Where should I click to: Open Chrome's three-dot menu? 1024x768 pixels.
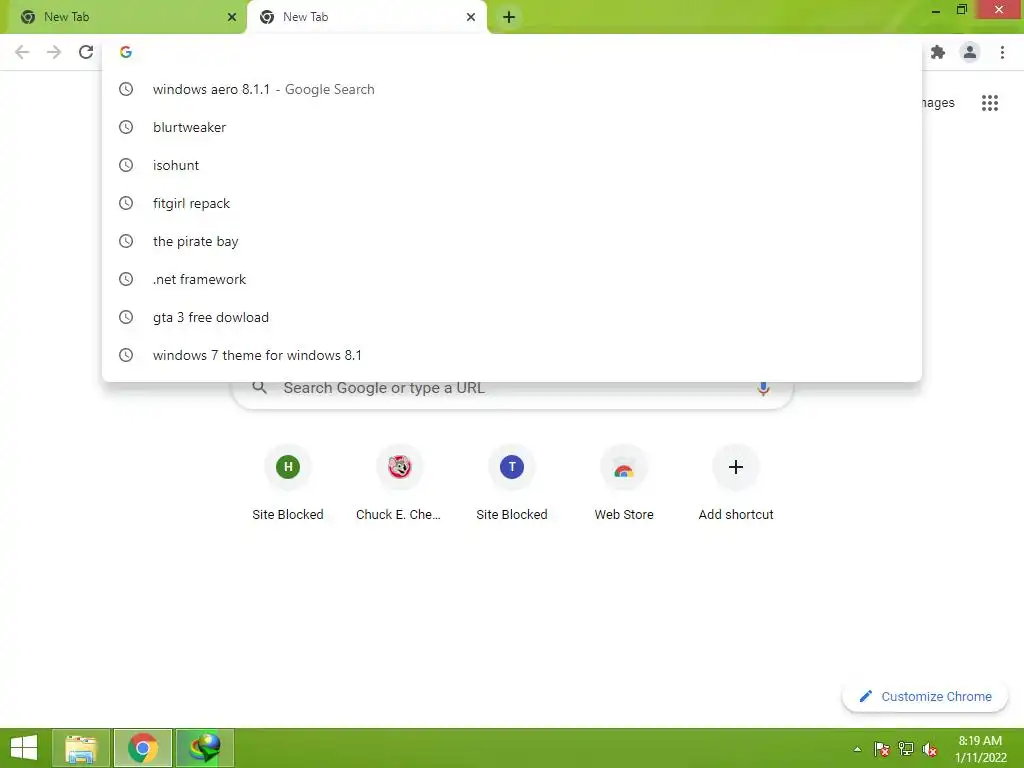point(1002,52)
